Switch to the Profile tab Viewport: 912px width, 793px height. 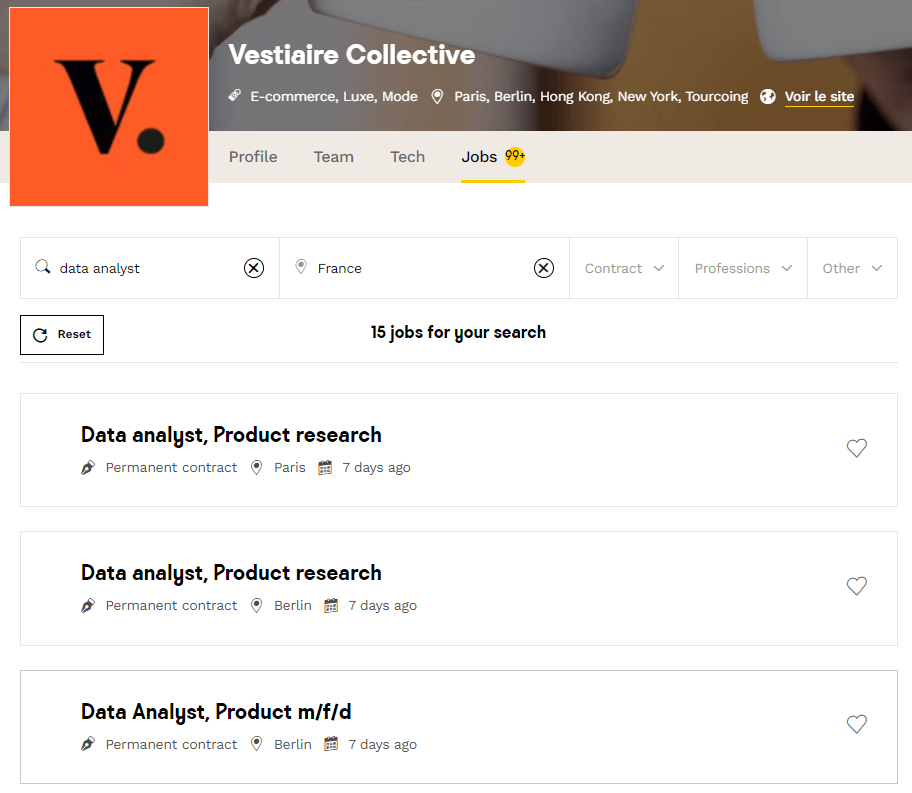(x=253, y=157)
